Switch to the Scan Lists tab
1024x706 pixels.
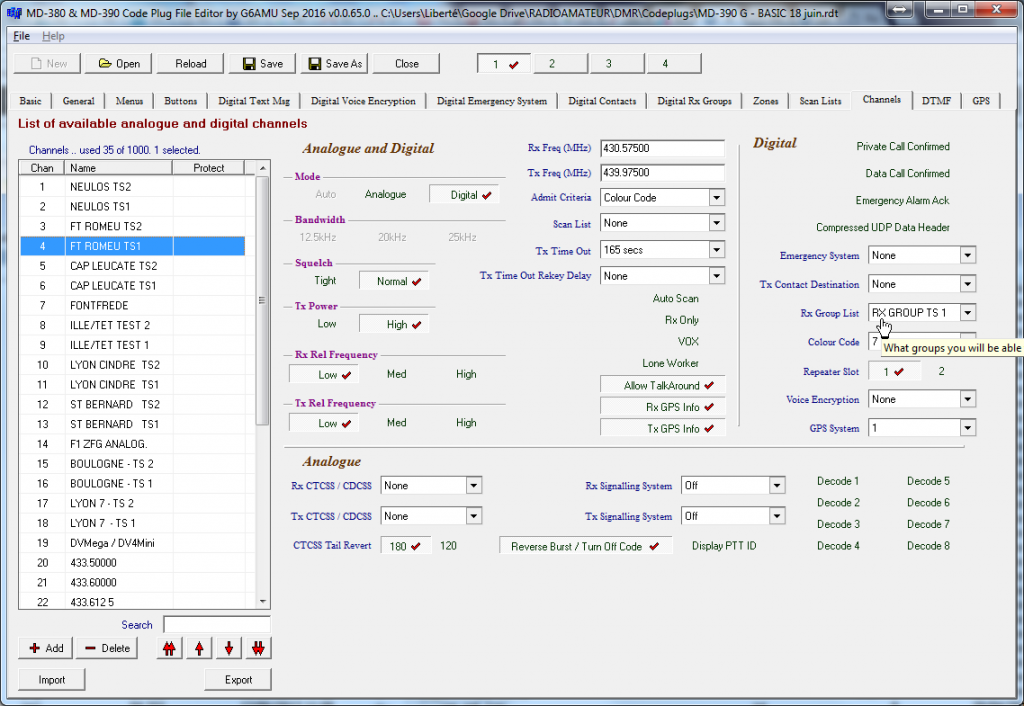pos(820,101)
